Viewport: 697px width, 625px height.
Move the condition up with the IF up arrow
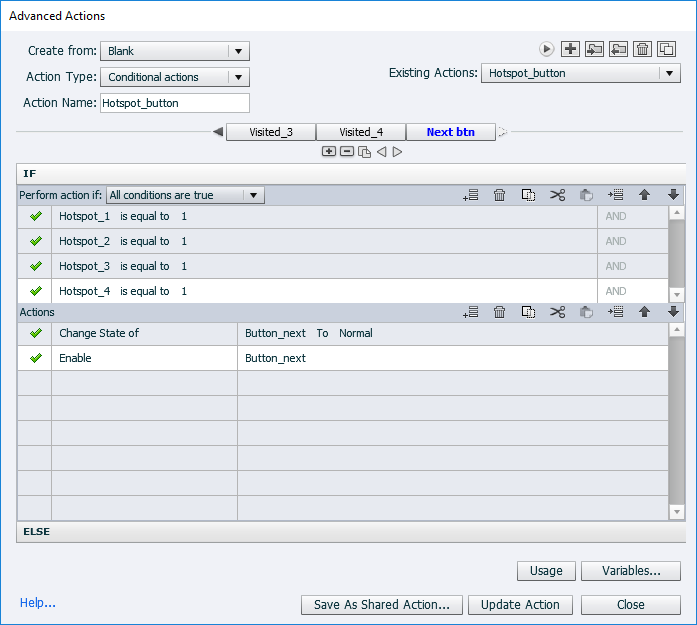(x=645, y=195)
